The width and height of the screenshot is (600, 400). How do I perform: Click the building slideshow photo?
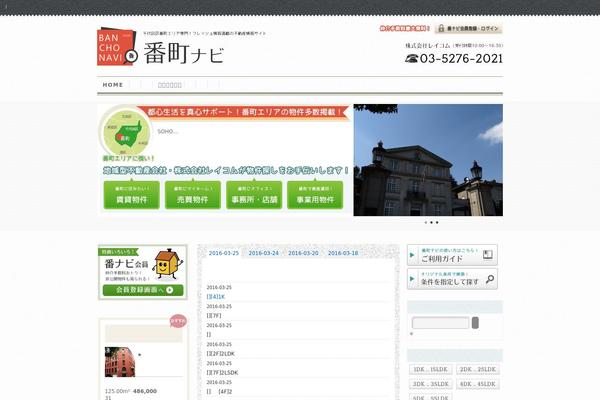[x=428, y=160]
